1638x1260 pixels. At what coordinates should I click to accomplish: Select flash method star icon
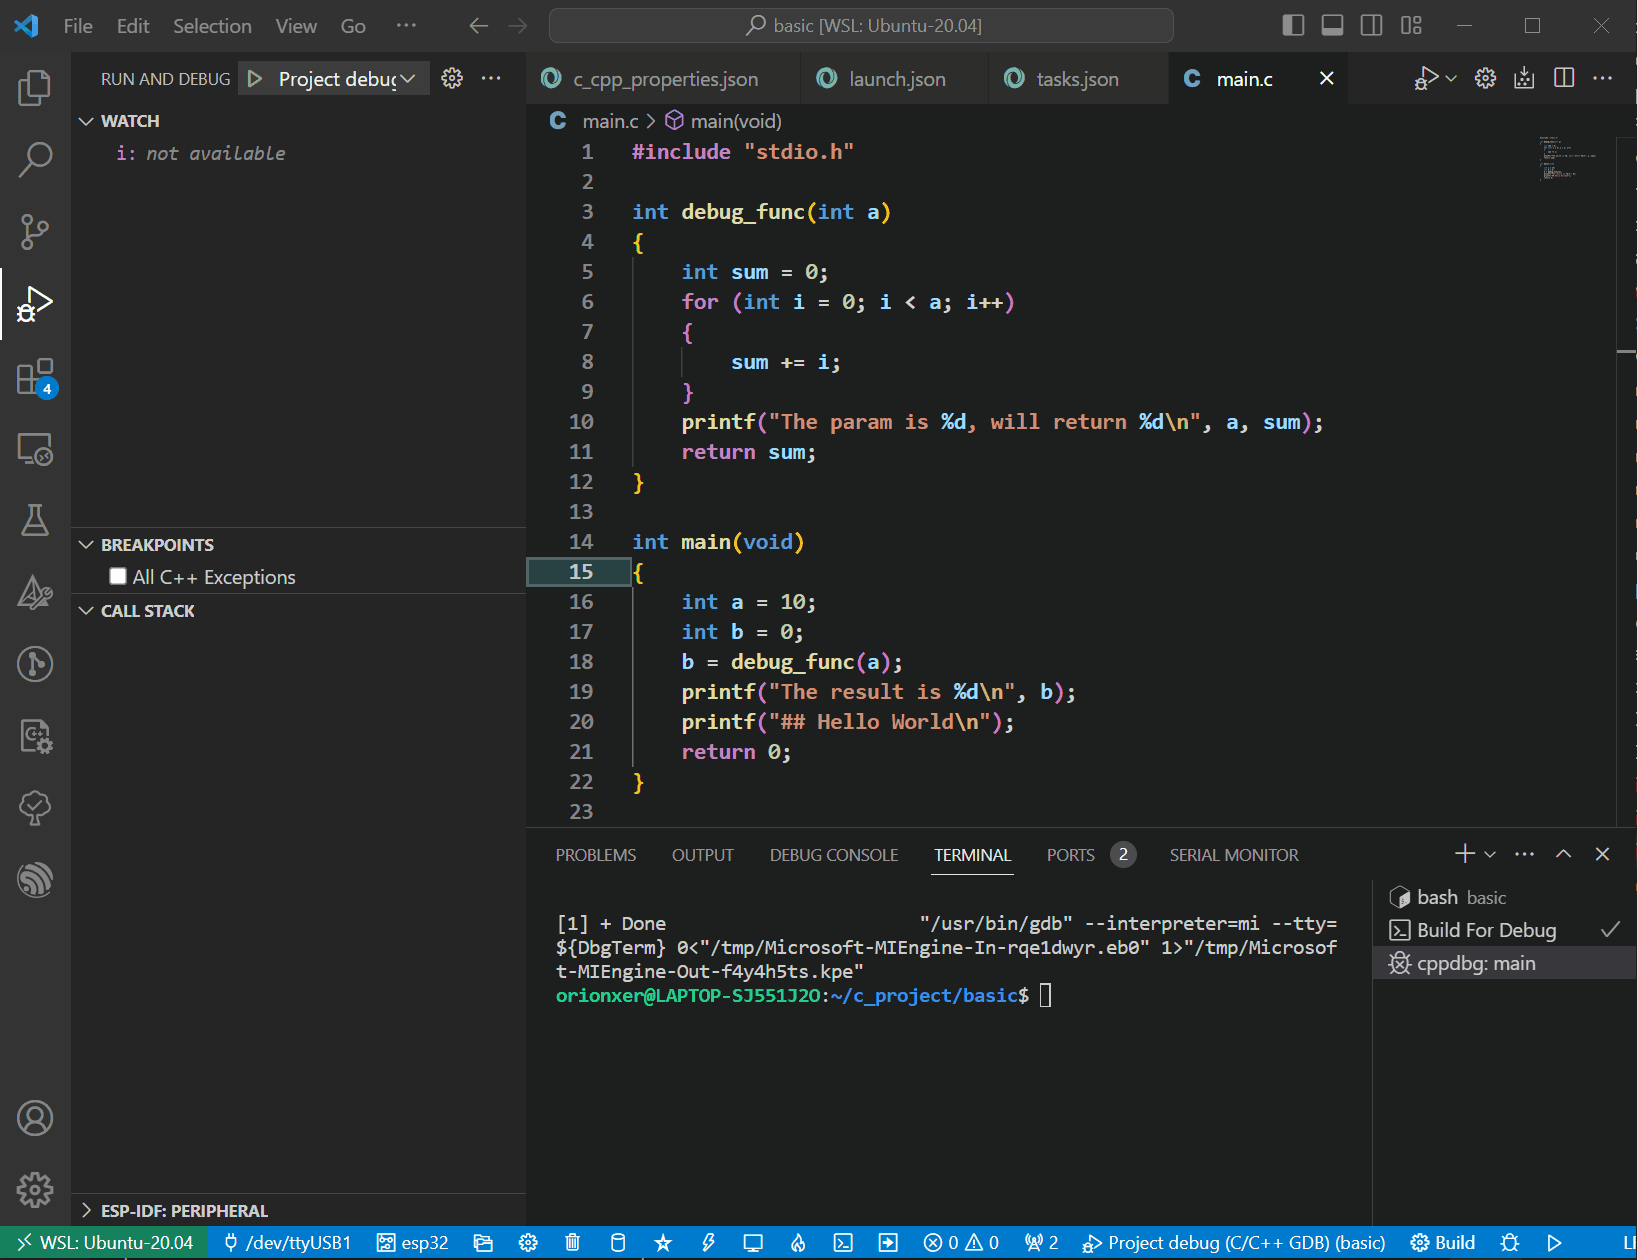pyautogui.click(x=663, y=1243)
